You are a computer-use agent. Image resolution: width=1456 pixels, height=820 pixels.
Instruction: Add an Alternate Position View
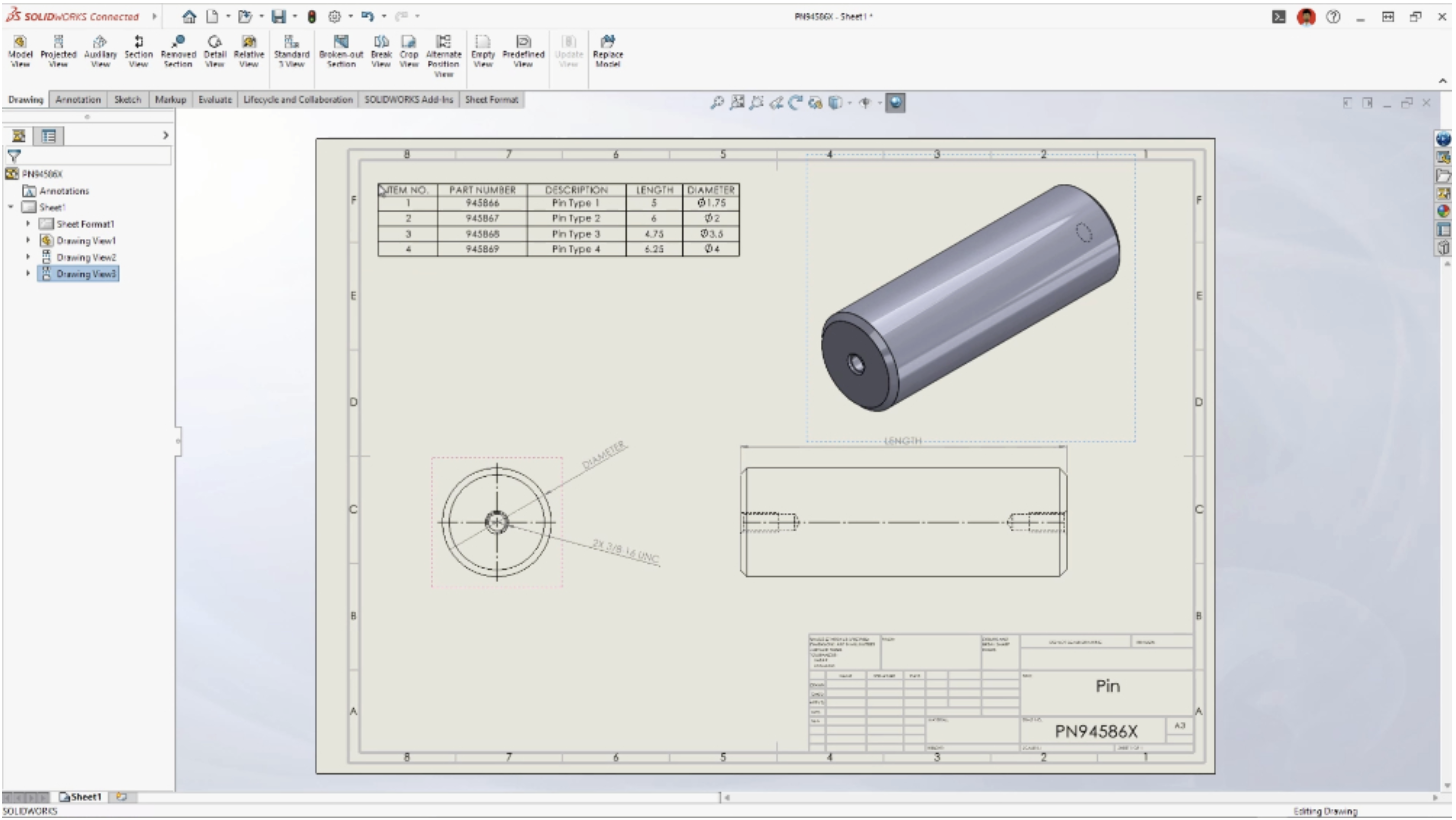442,56
